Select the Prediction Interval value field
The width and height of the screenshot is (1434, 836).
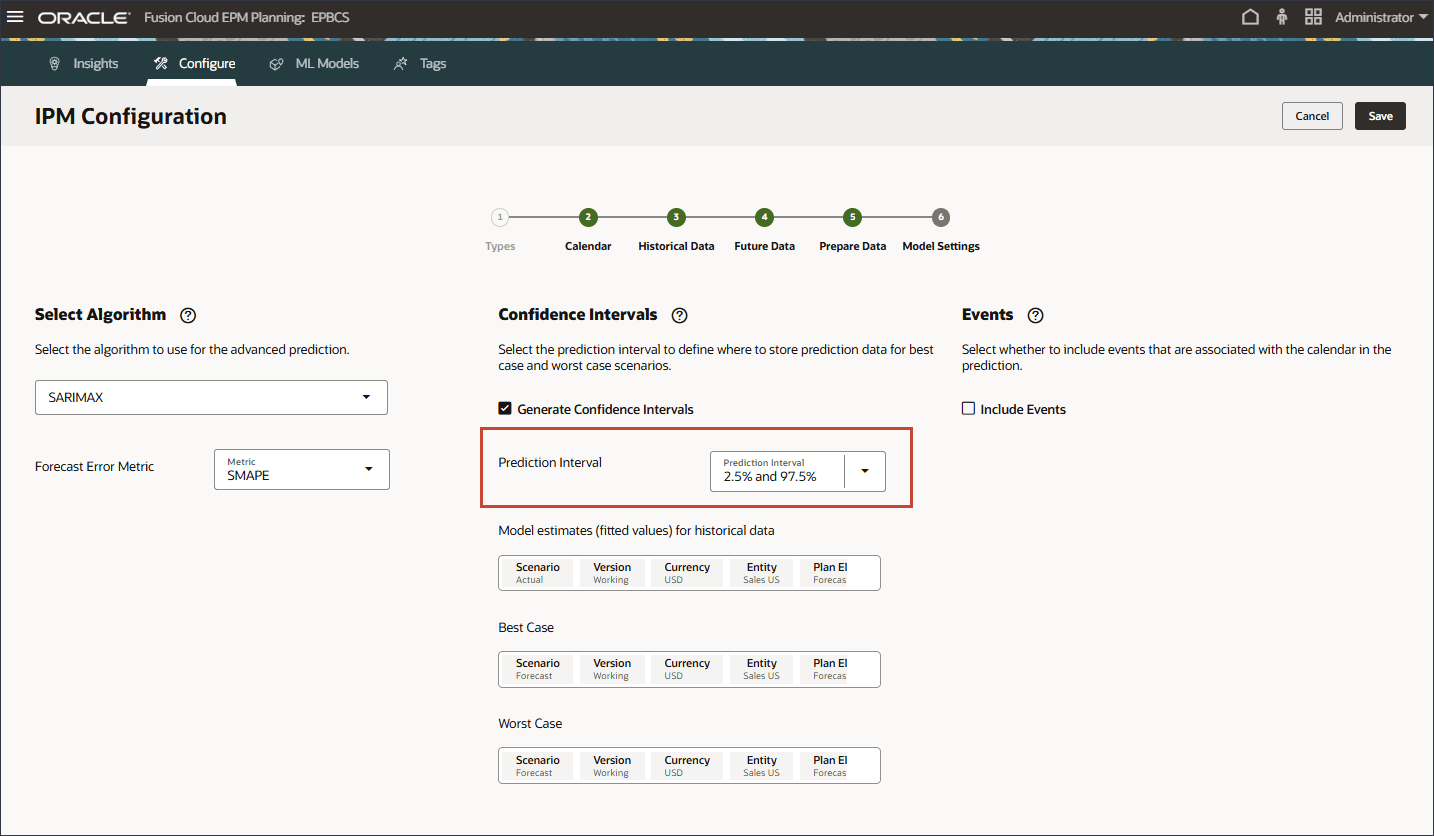[777, 471]
